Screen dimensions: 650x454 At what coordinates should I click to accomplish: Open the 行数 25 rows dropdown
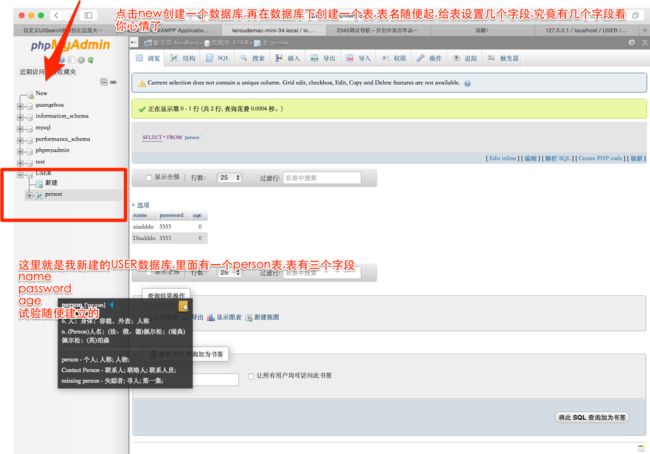pyautogui.click(x=229, y=178)
